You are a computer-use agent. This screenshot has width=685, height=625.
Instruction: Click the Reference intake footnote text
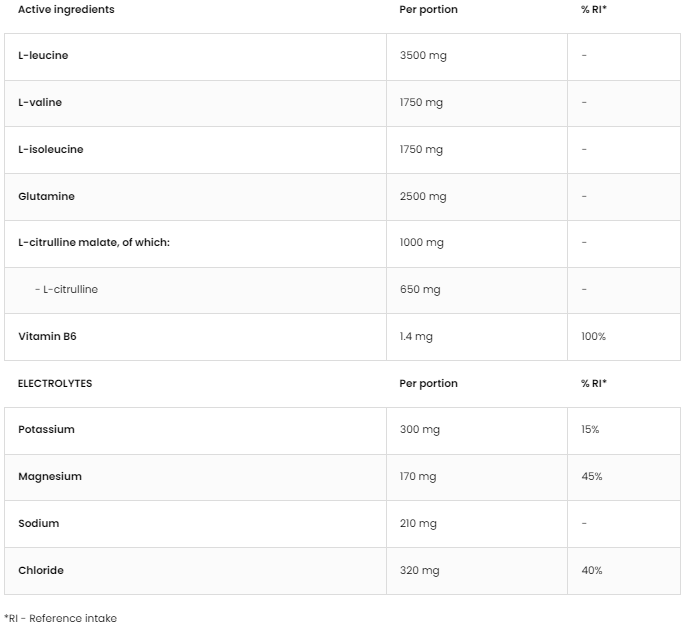point(60,619)
